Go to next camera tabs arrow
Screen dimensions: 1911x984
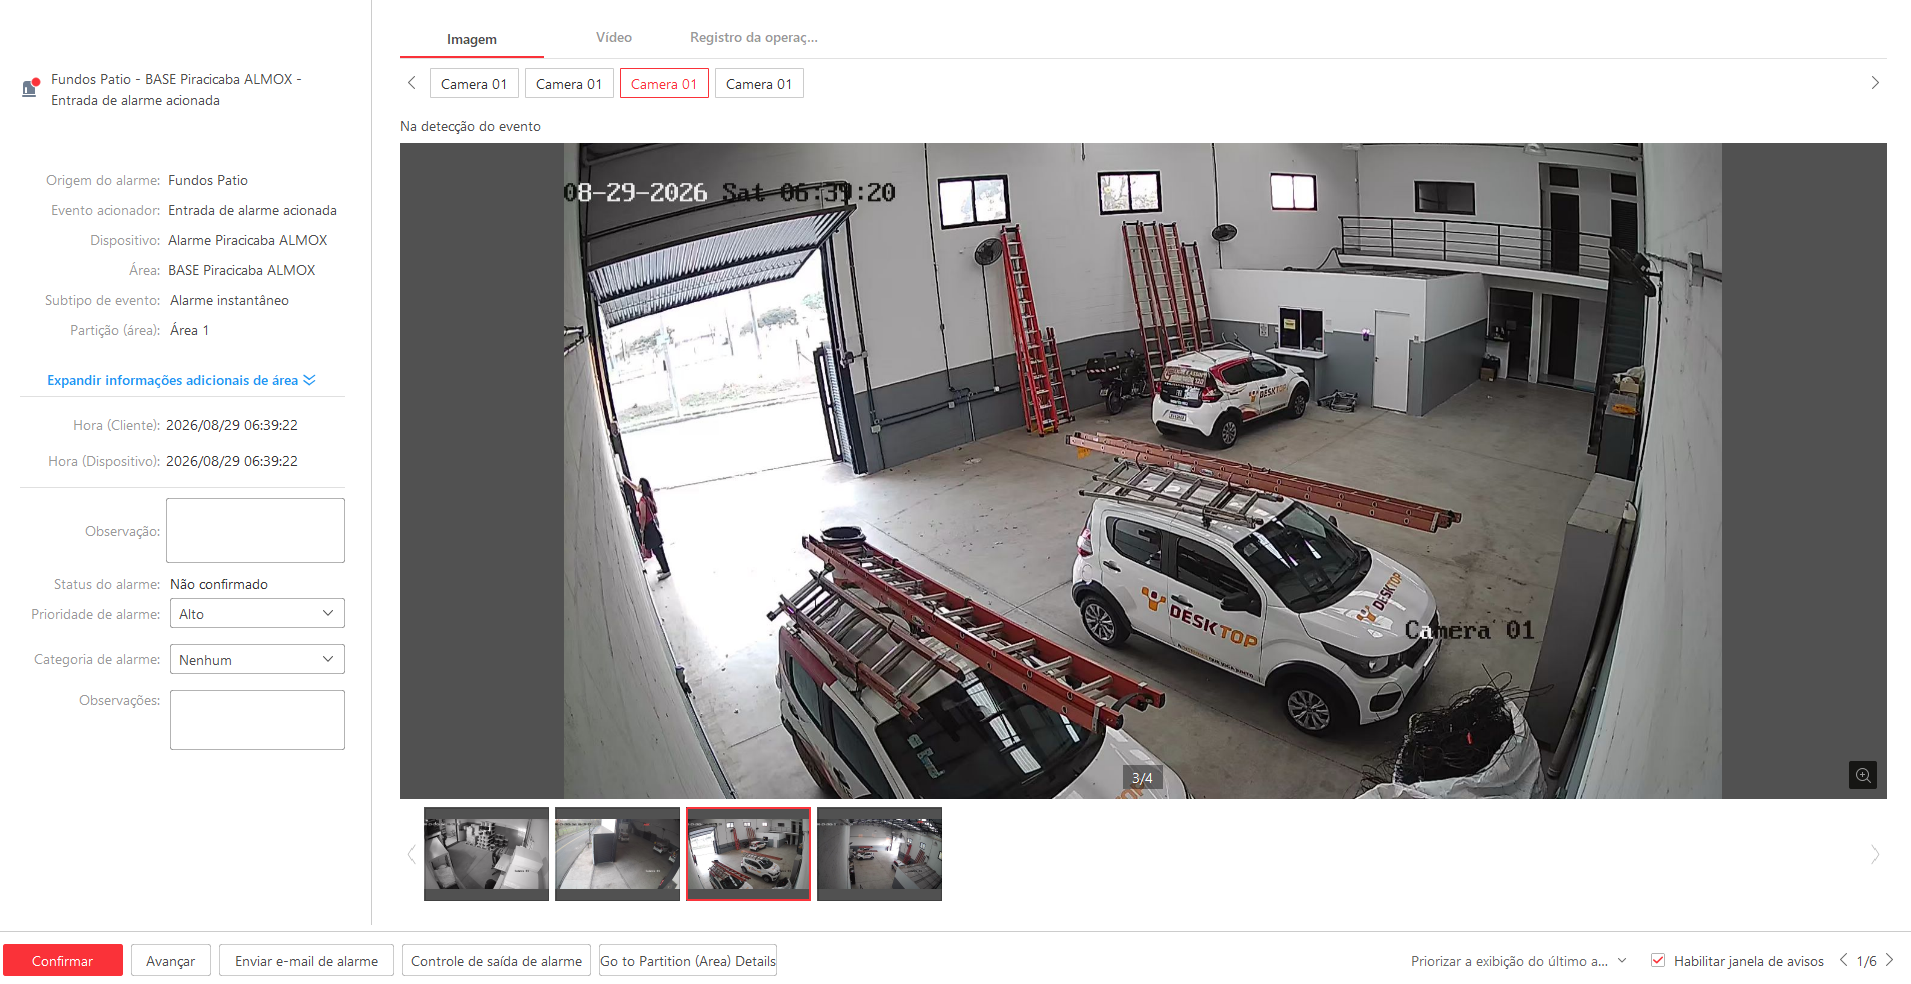(1875, 83)
